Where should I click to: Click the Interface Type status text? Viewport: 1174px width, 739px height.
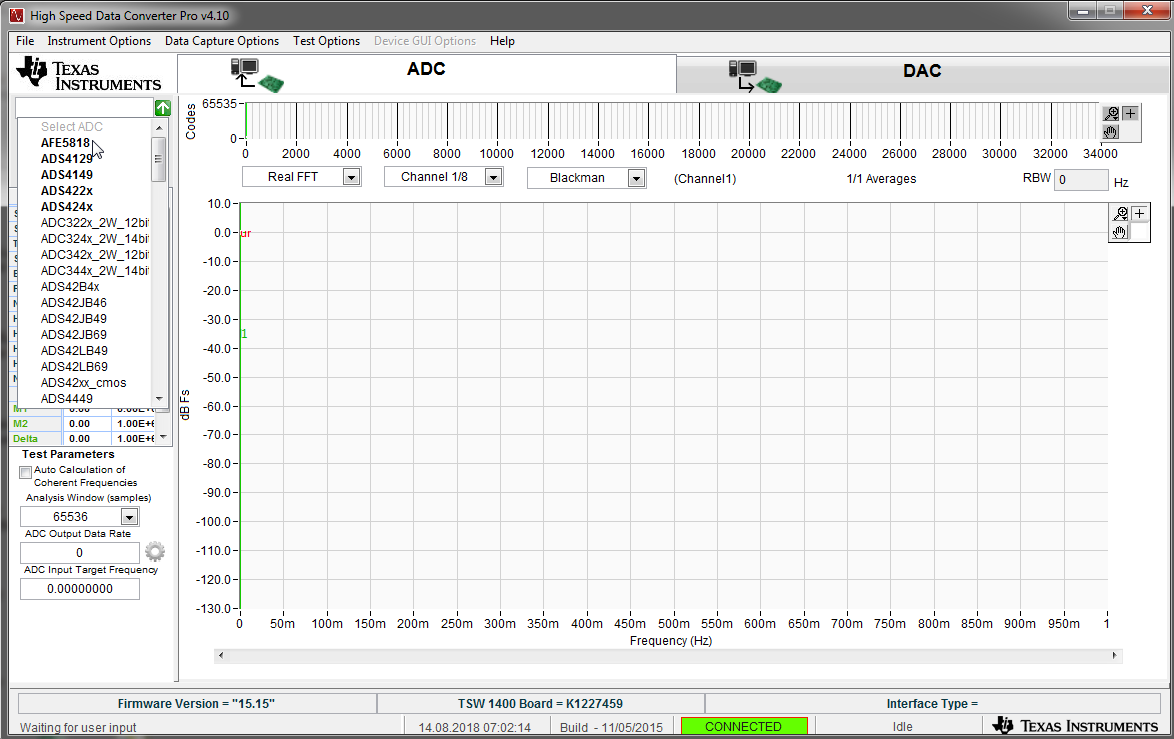click(932, 704)
